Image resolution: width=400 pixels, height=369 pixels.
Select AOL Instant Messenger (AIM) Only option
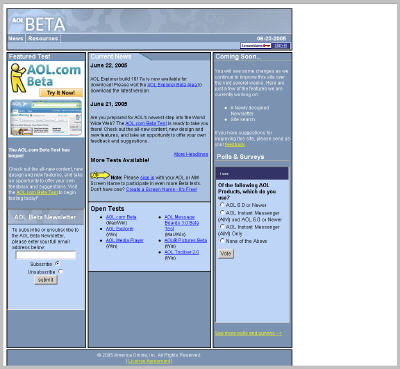tap(222, 226)
